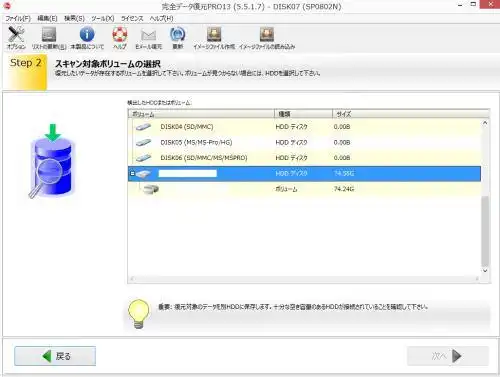
Task: Click the 74.24G volume drive icon
Action: [151, 189]
